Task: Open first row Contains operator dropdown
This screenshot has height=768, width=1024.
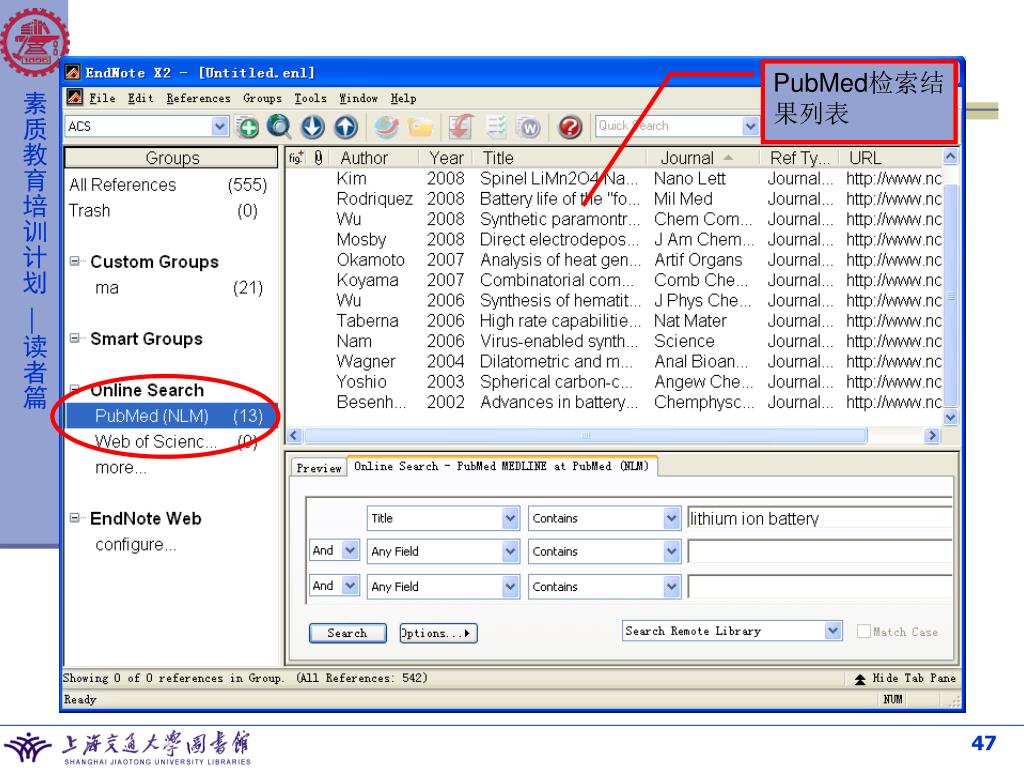Action: (671, 518)
